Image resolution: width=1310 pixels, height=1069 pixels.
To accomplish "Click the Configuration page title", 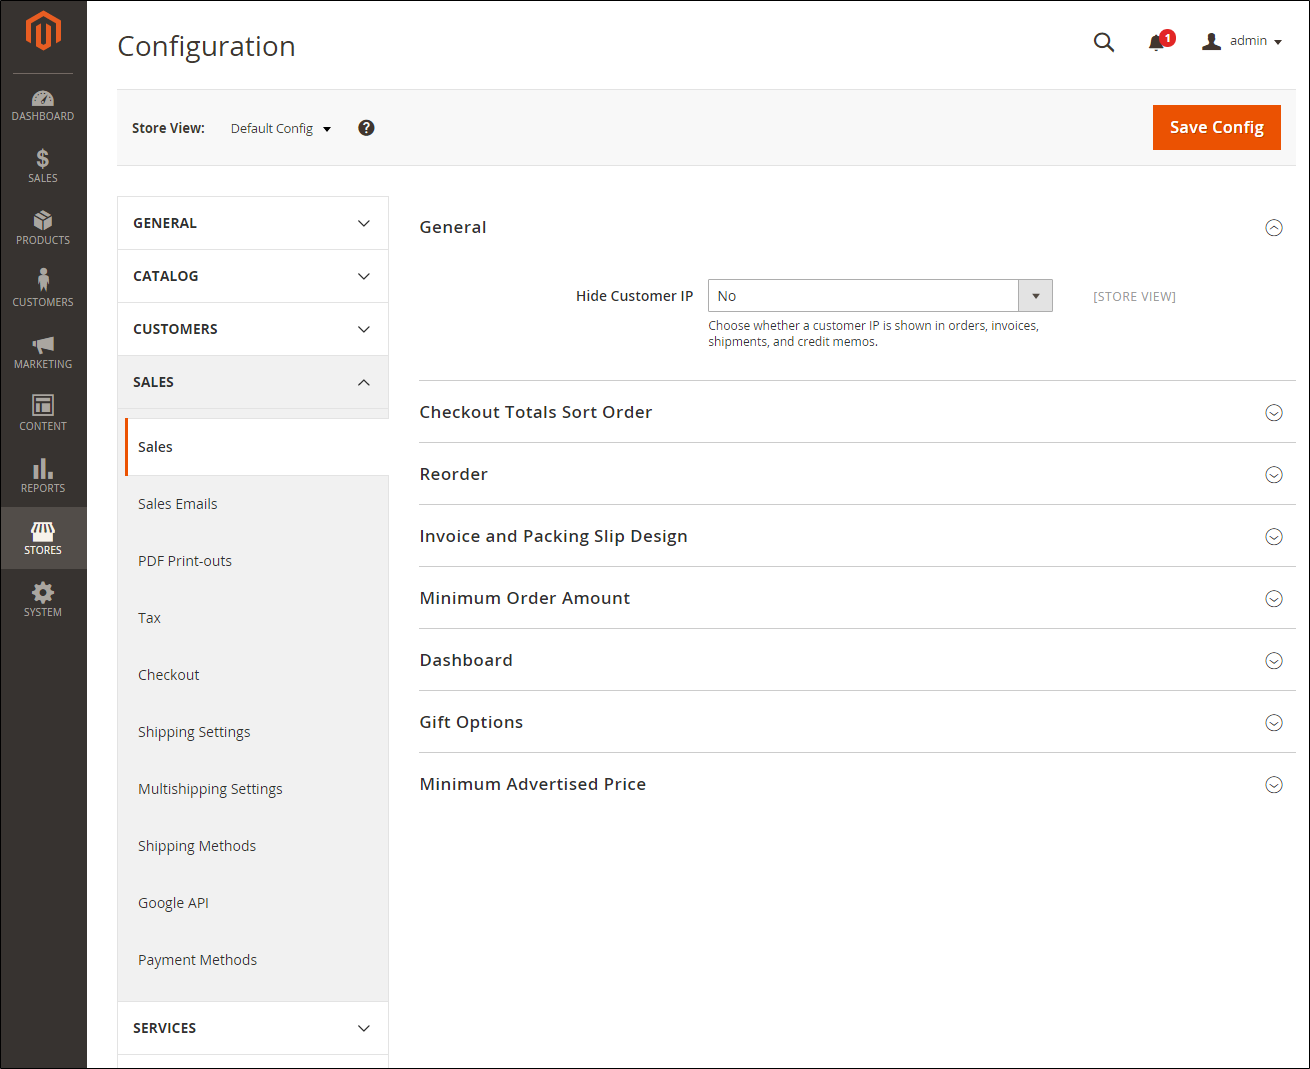I will [x=206, y=46].
